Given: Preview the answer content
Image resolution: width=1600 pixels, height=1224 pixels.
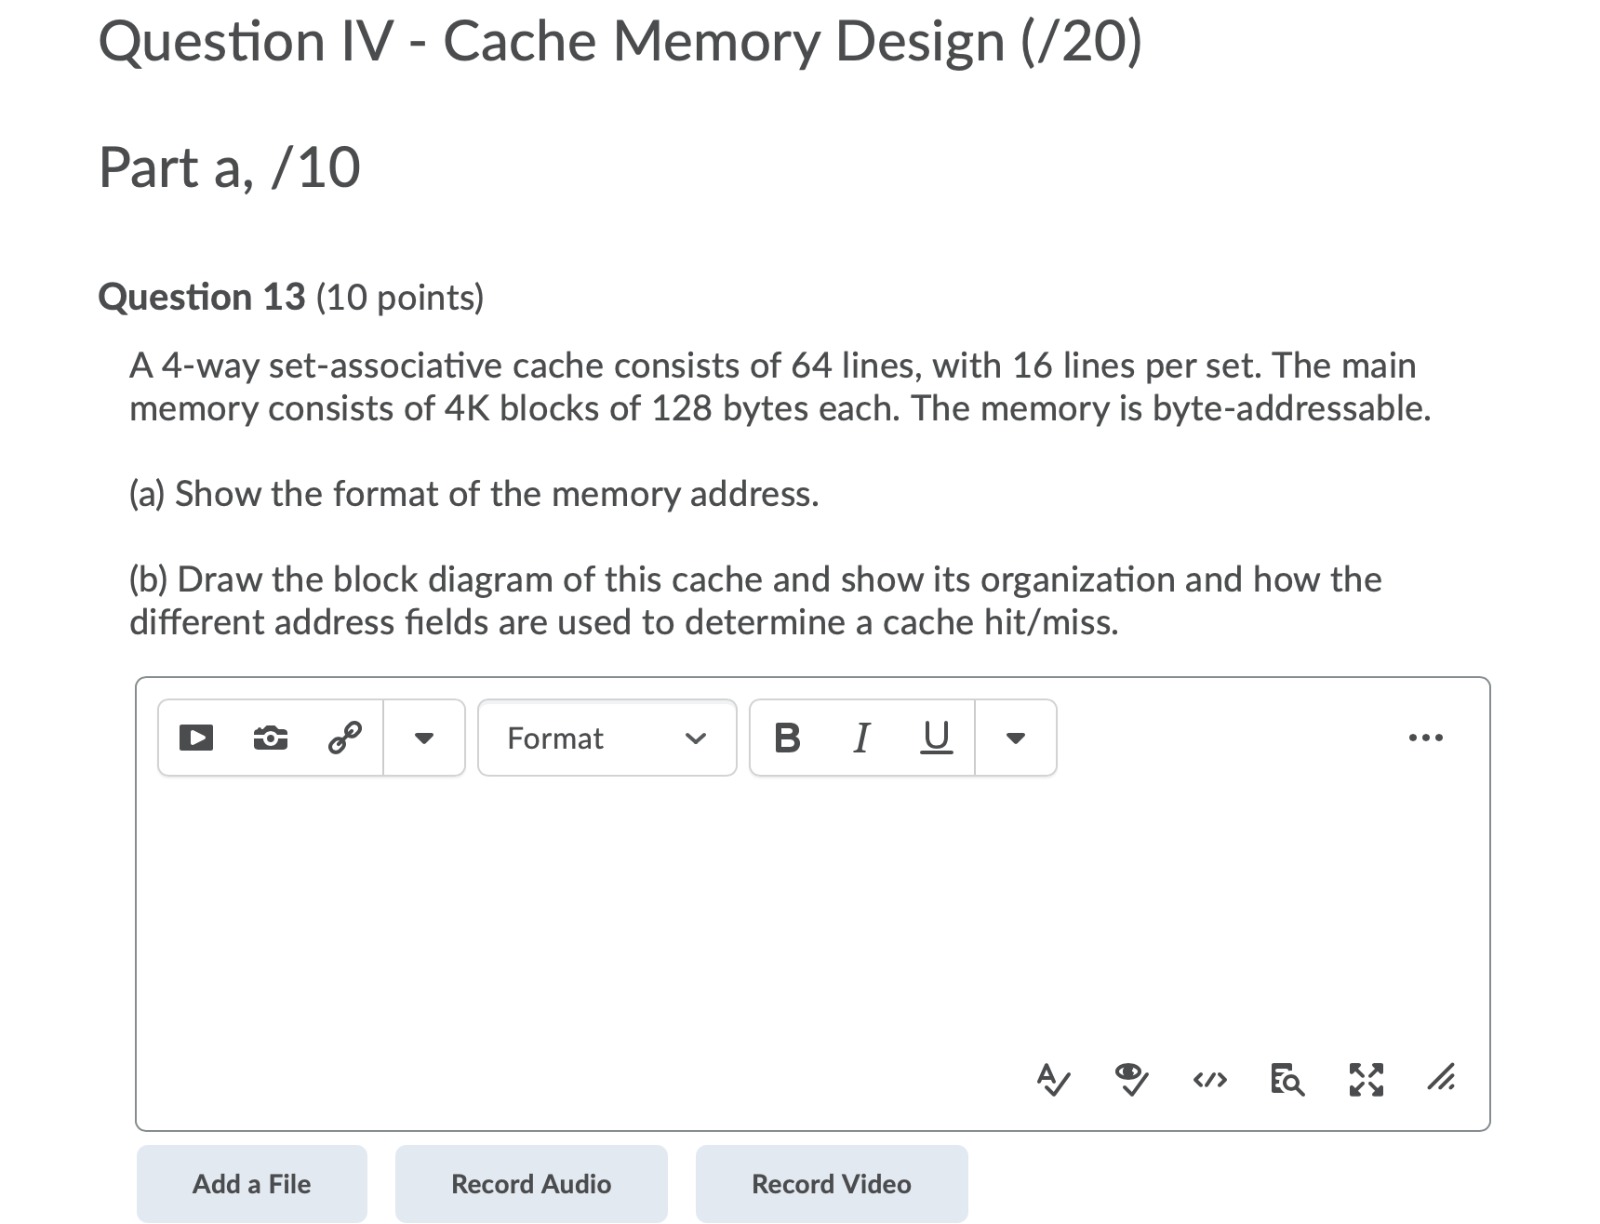Looking at the screenshot, I should point(1287,1081).
